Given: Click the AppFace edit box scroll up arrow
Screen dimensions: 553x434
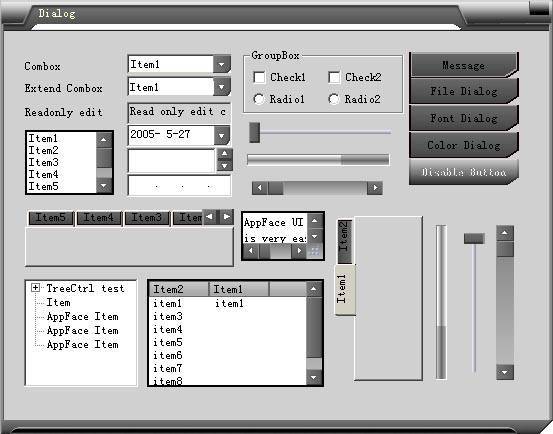Looking at the screenshot, I should [315, 221].
